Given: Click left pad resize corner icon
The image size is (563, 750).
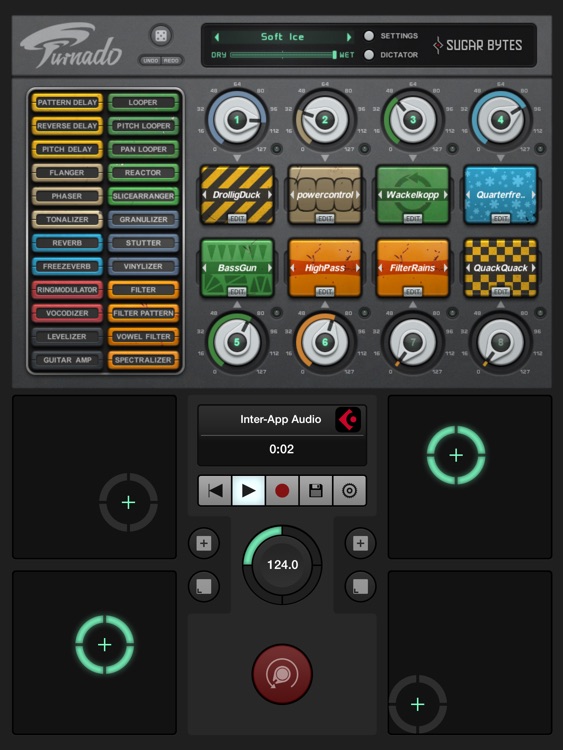Looking at the screenshot, I should 204,586.
